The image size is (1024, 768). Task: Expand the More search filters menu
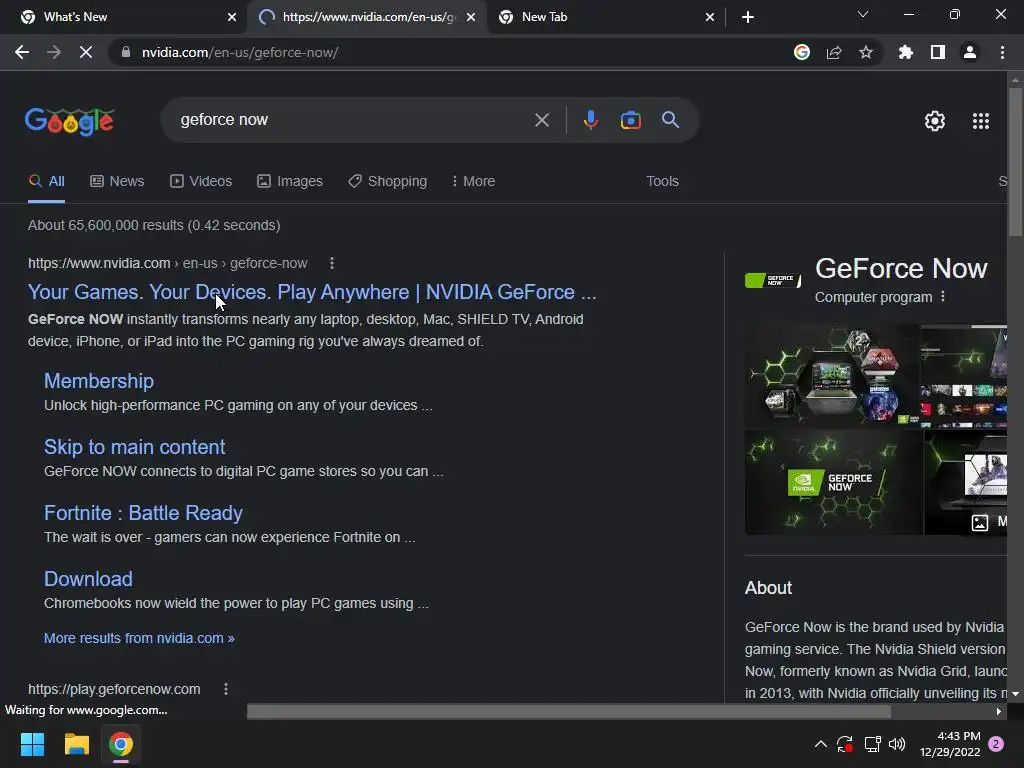(x=473, y=181)
